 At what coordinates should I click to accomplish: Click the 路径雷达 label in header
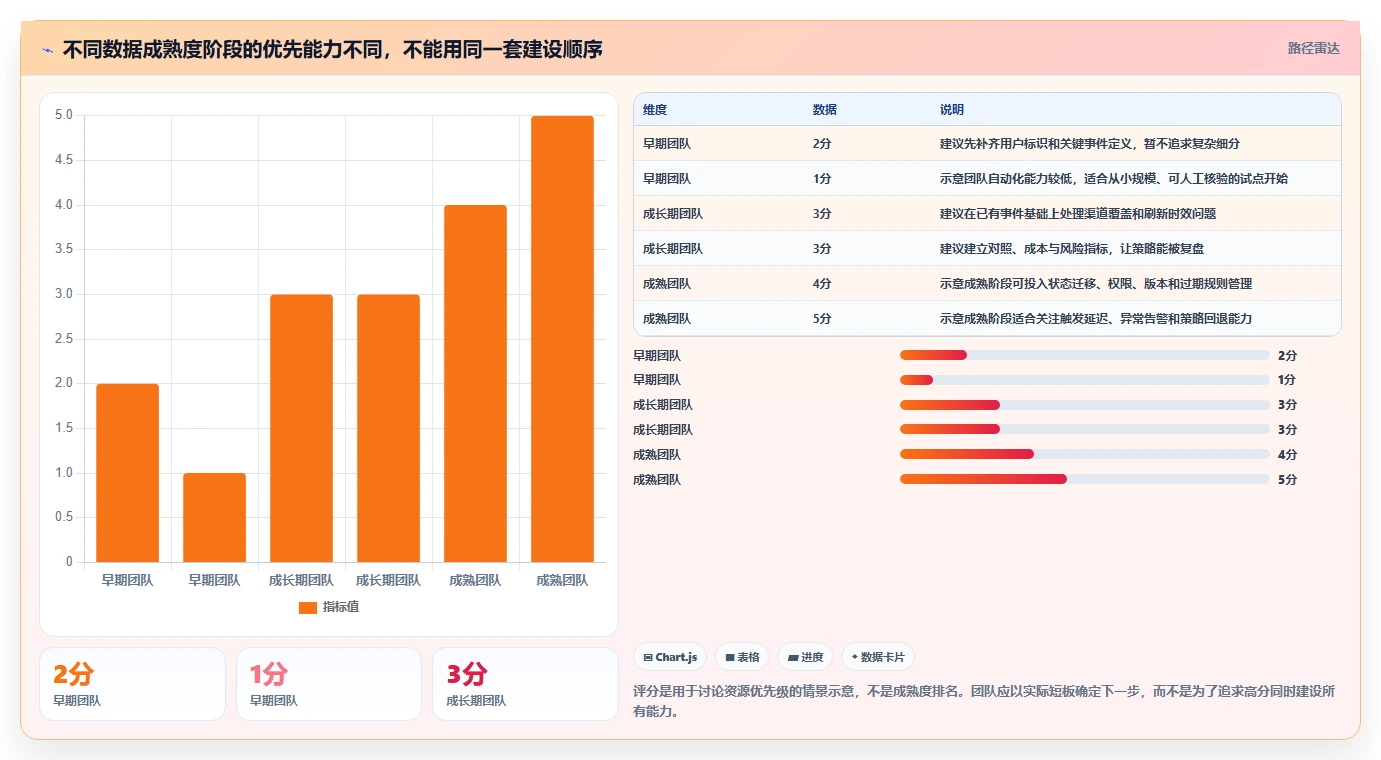[x=1313, y=48]
